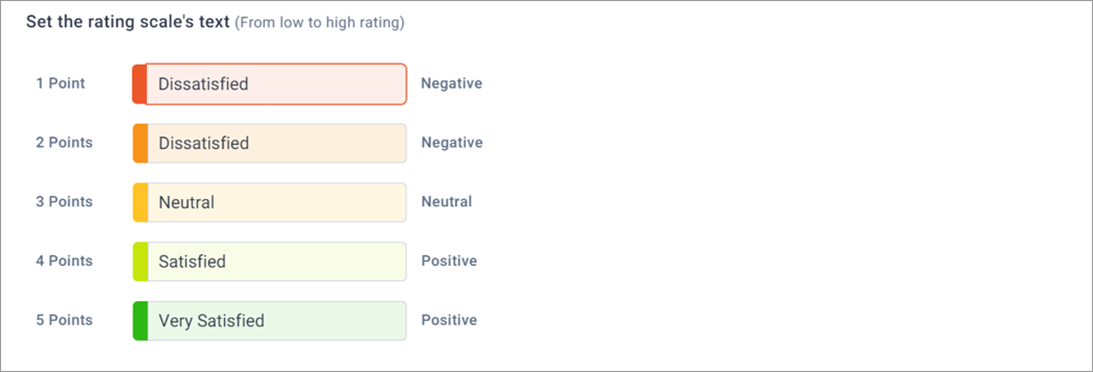Click the Neutral sentiment label on the right
The image size is (1093, 372).
tap(447, 202)
